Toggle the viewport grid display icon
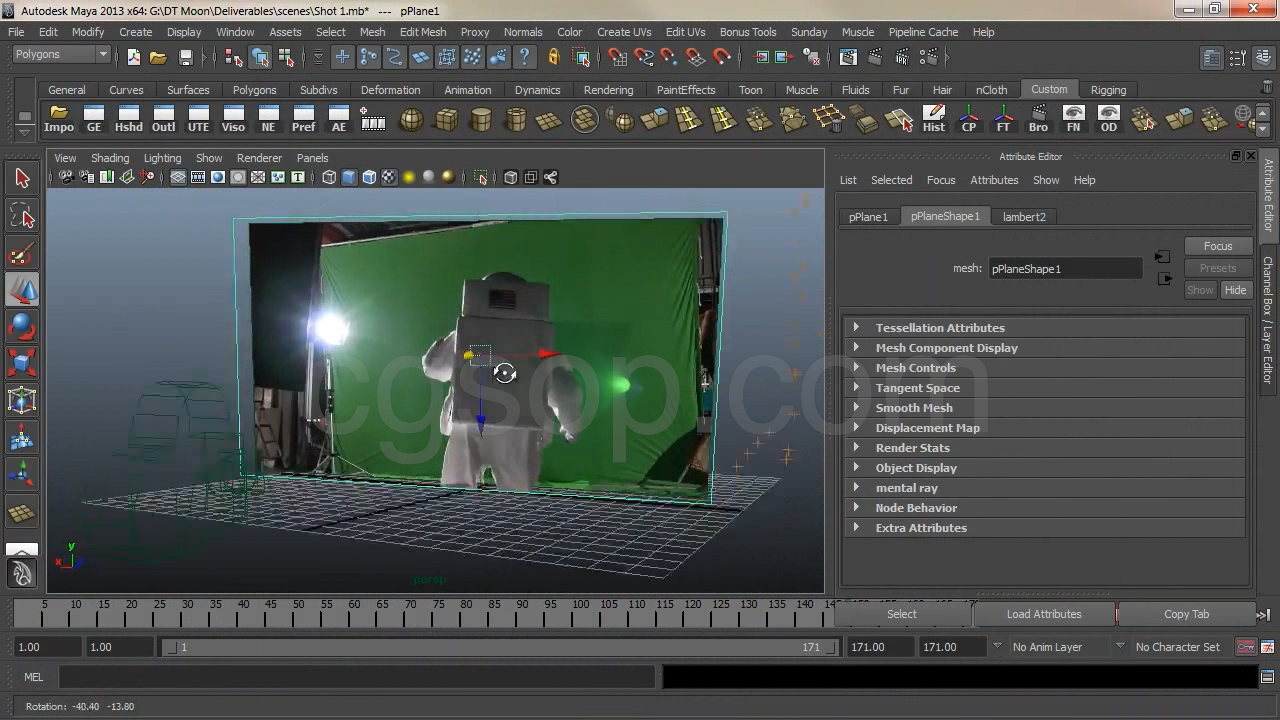The image size is (1280, 720). tap(177, 178)
